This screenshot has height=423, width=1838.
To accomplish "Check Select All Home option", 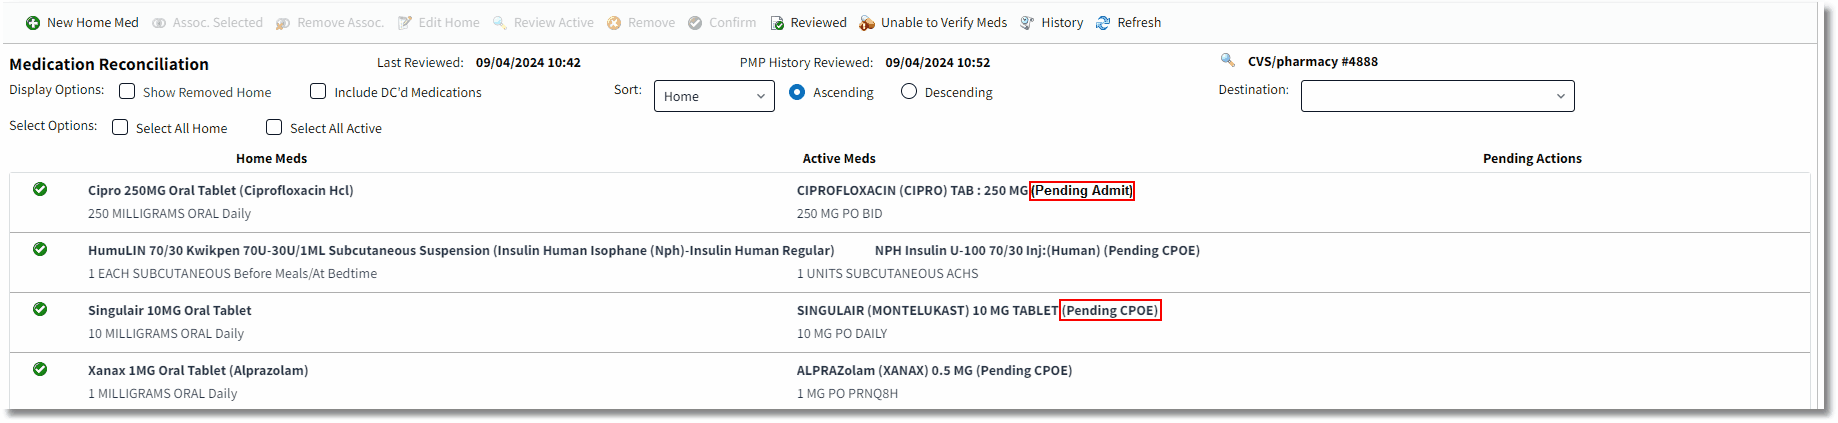I will [120, 127].
